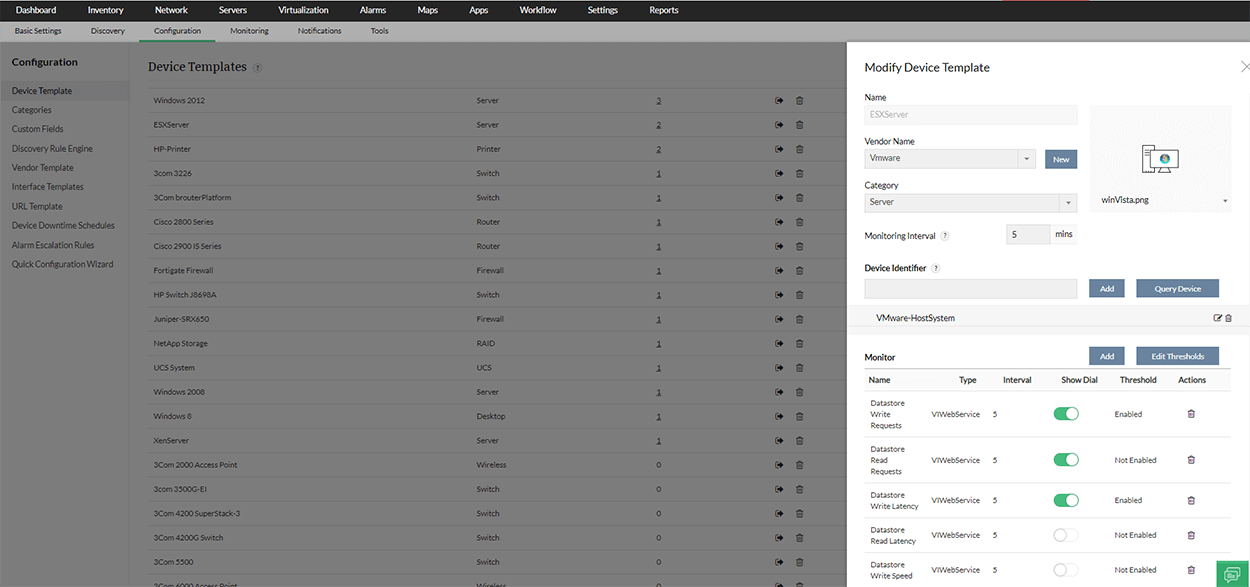Open the Vendor Name dropdown
1250x587 pixels.
click(x=1027, y=159)
